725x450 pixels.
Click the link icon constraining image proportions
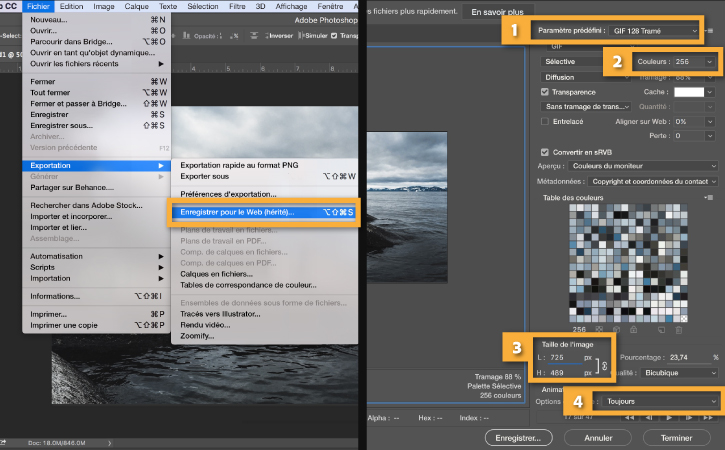605,365
